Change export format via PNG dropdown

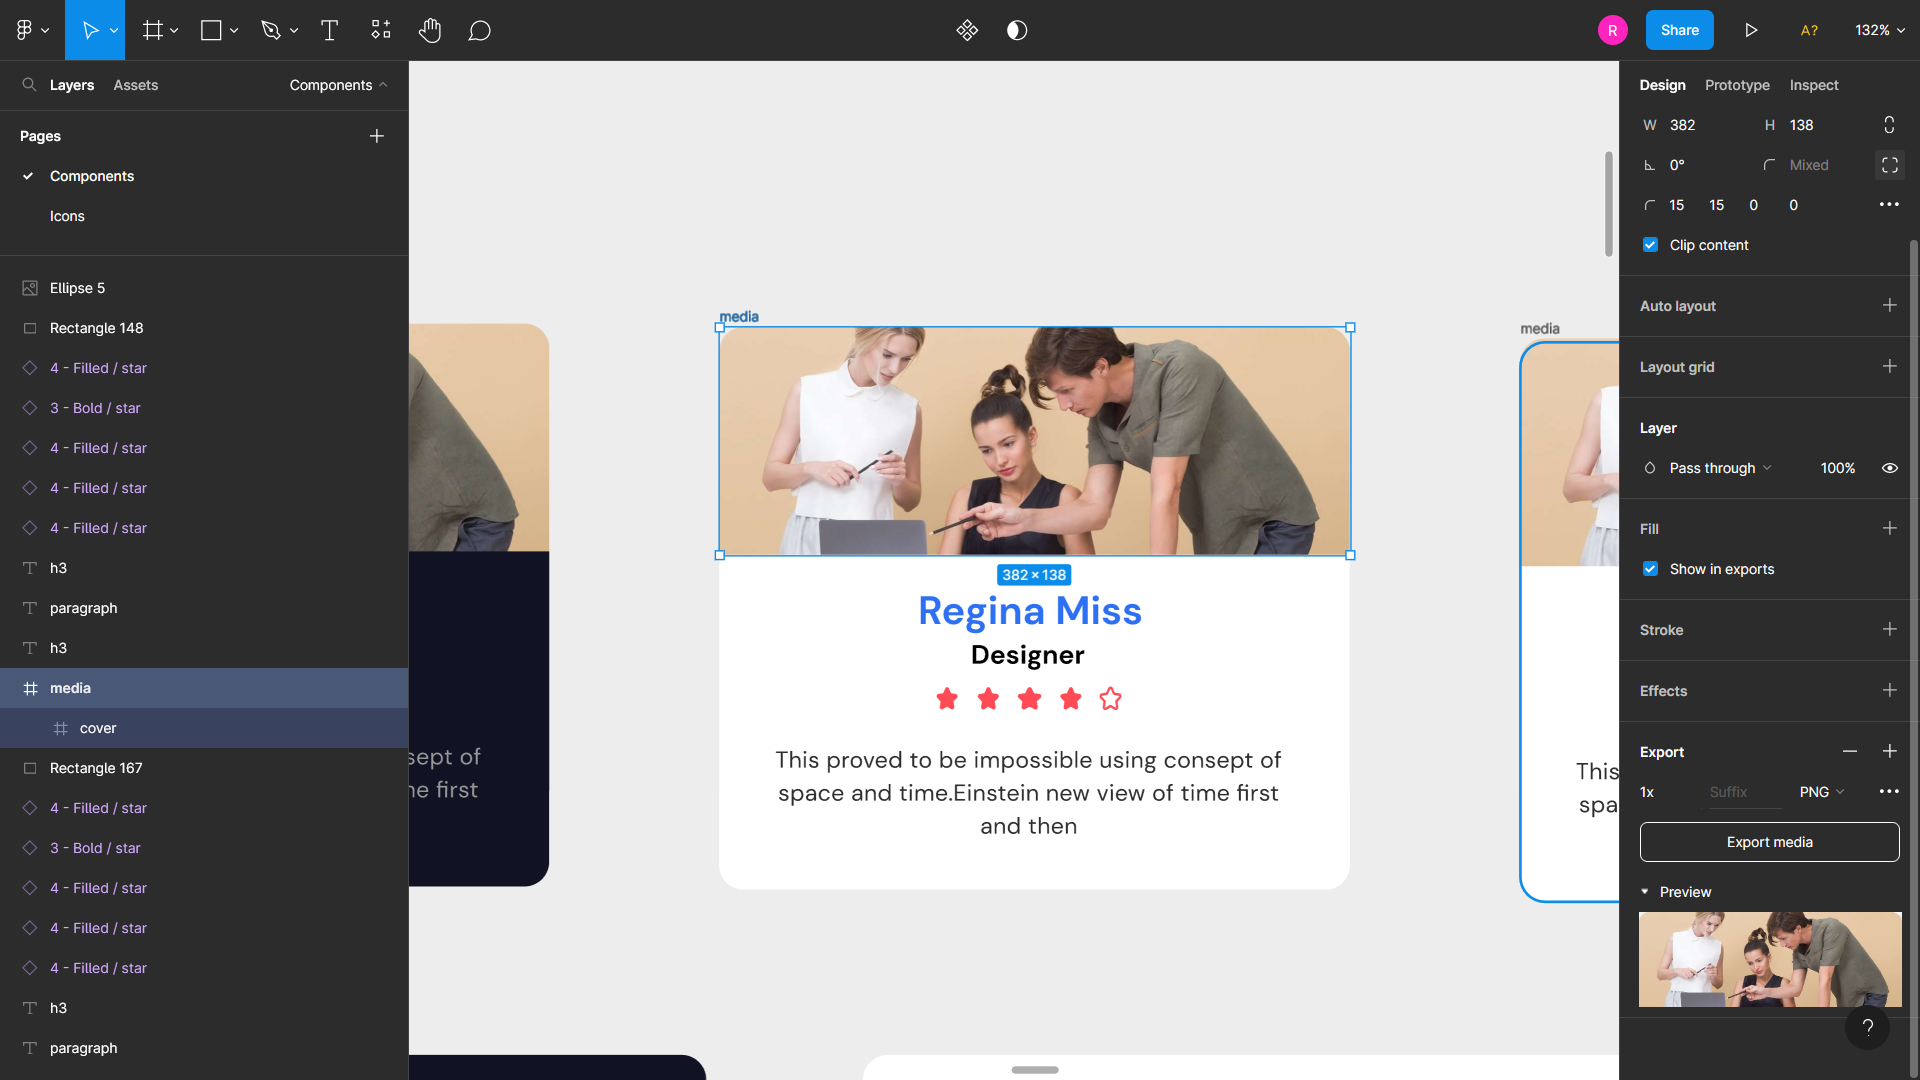click(x=1821, y=791)
